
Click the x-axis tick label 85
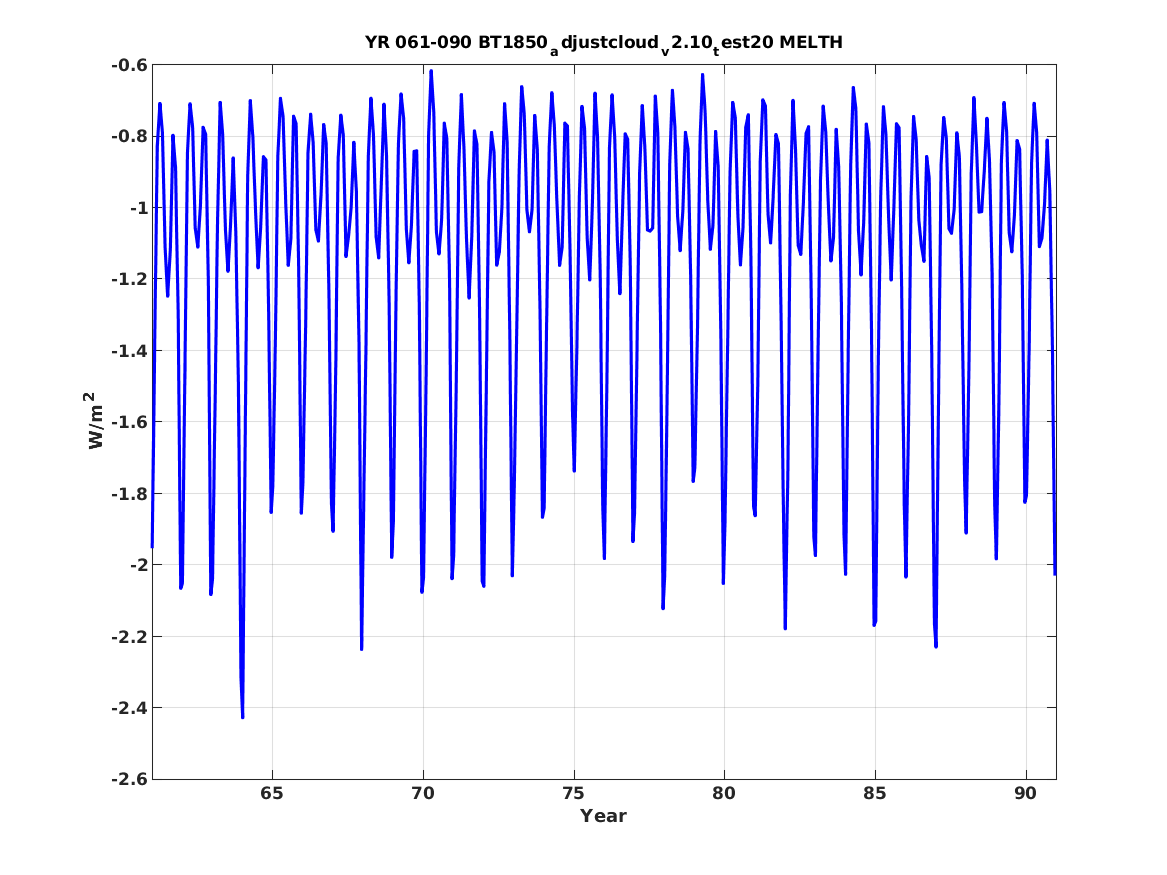(x=875, y=793)
